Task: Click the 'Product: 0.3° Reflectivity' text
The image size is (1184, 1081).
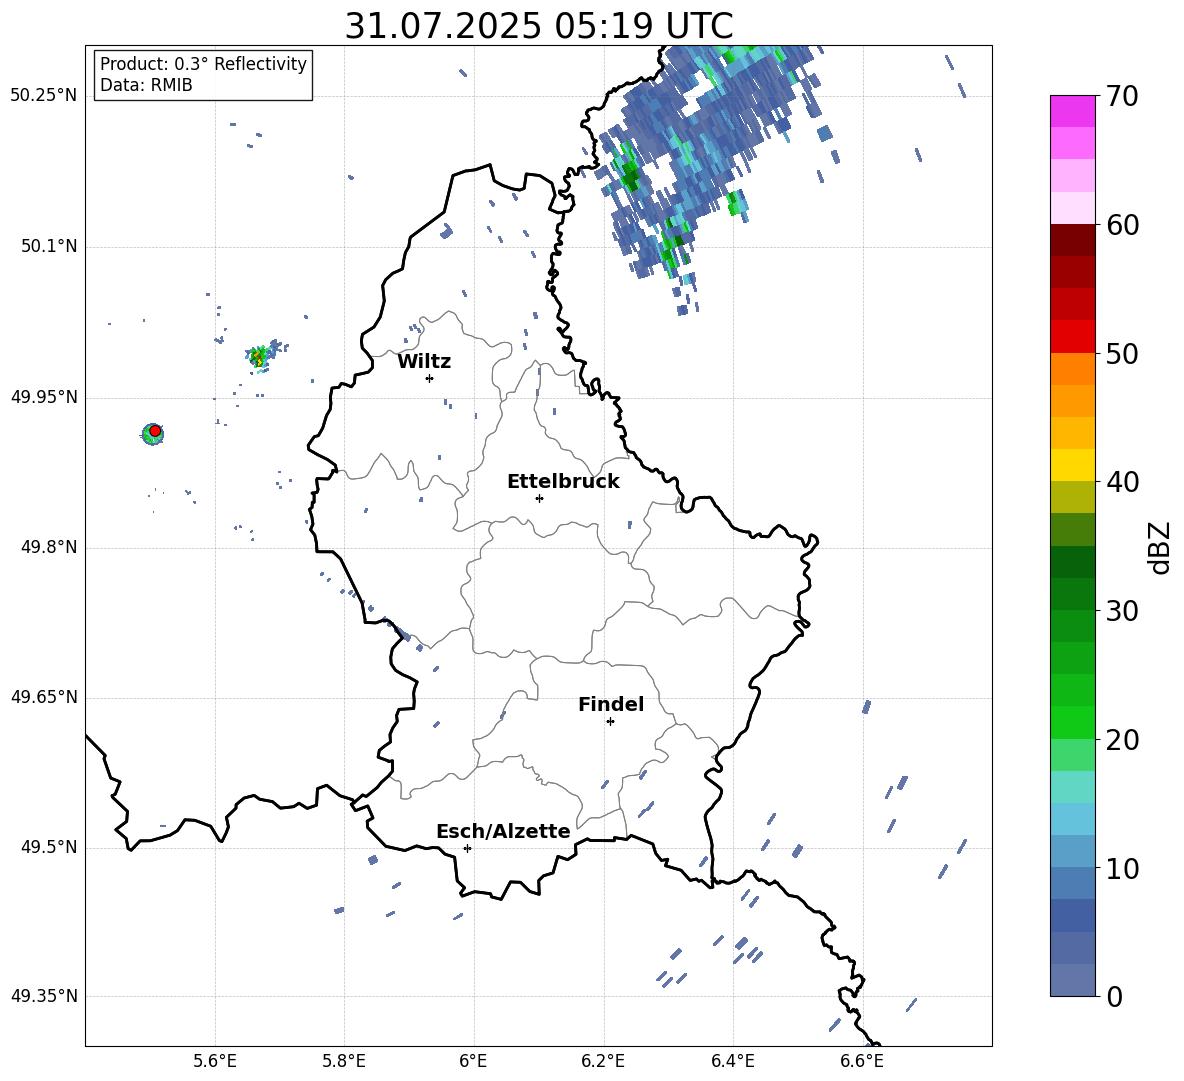Action: tap(203, 63)
